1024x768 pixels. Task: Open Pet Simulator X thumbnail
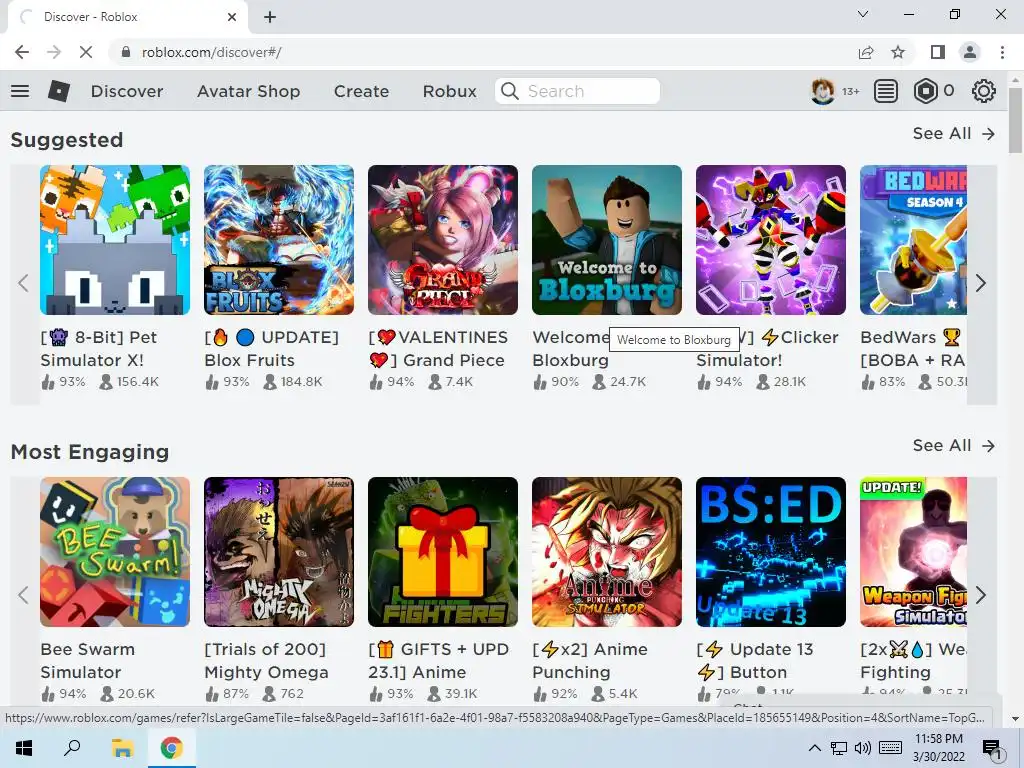click(115, 240)
